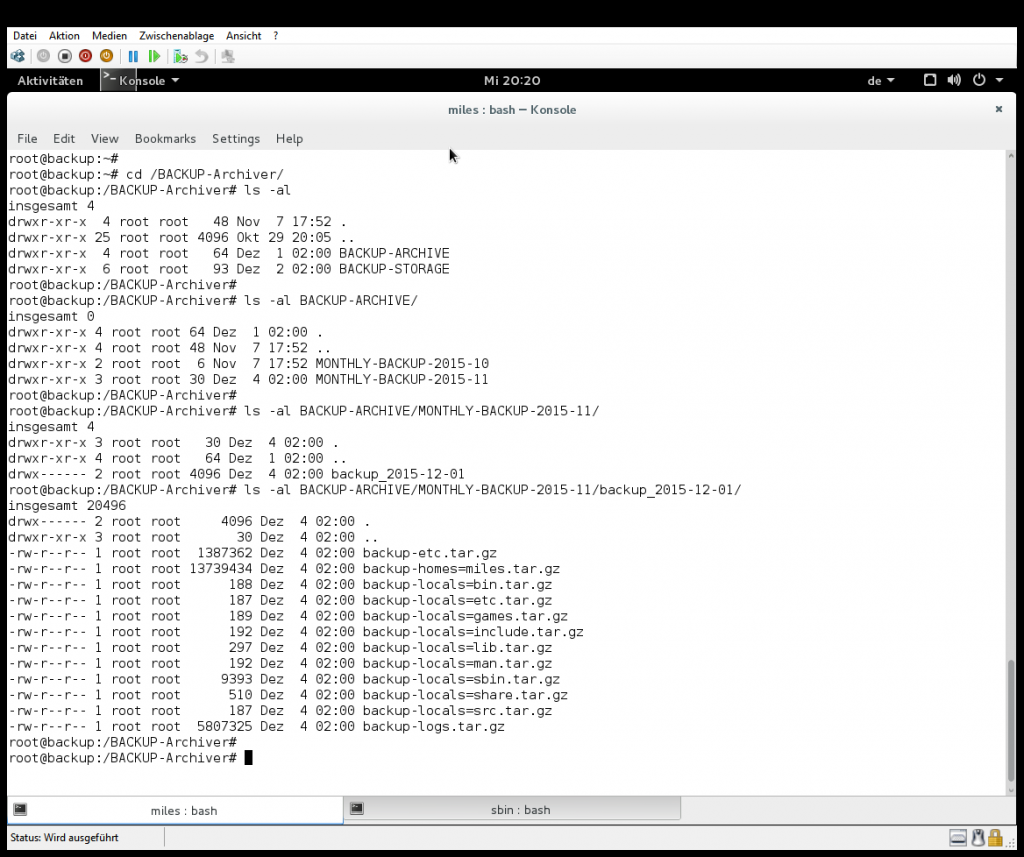1024x857 pixels.
Task: Click the Ctrl+Alt+Del toolbar icon
Action: pos(18,56)
